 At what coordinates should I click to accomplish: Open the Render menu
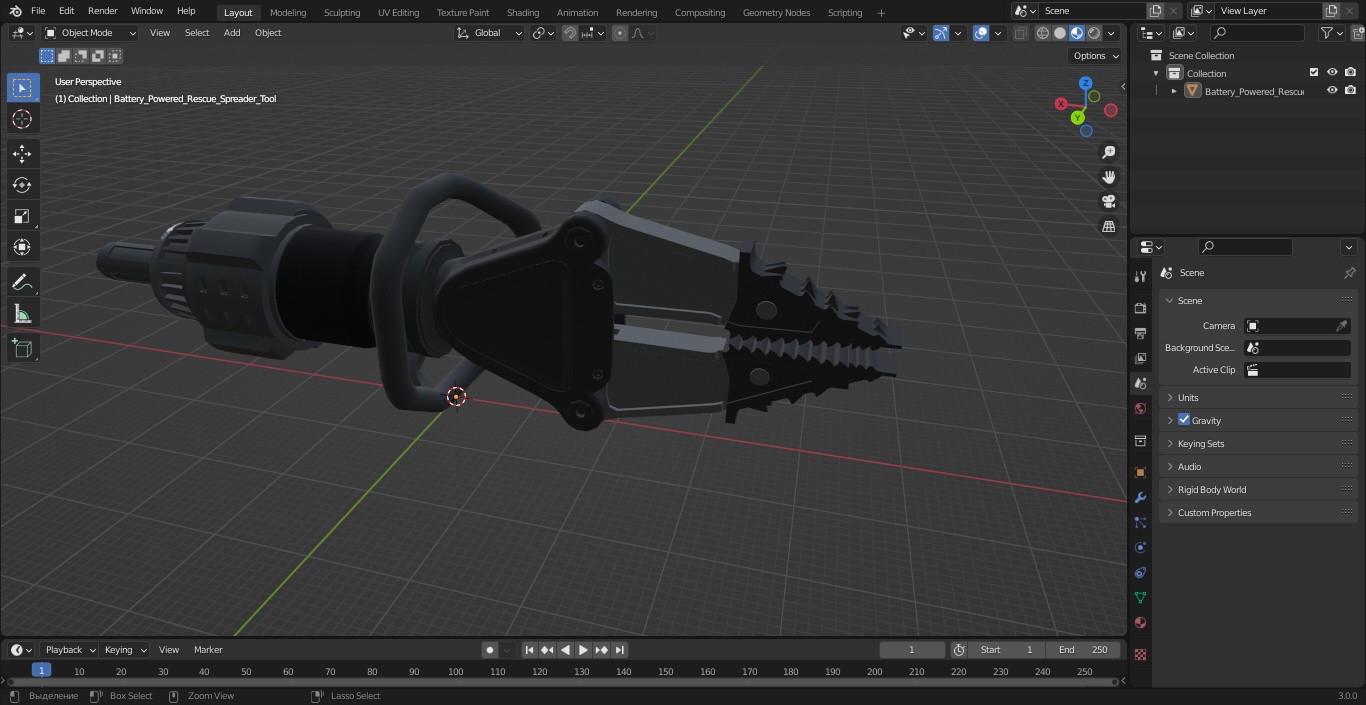103,11
